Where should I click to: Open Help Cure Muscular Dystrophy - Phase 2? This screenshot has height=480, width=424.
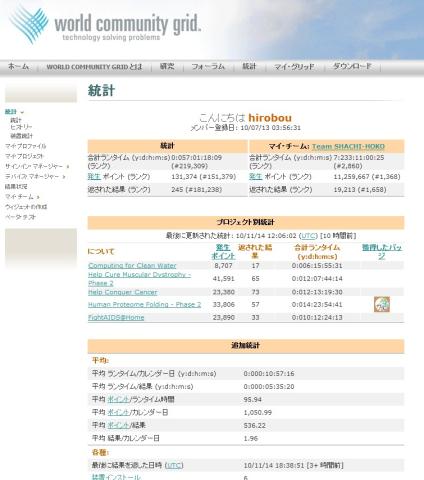[x=139, y=279]
